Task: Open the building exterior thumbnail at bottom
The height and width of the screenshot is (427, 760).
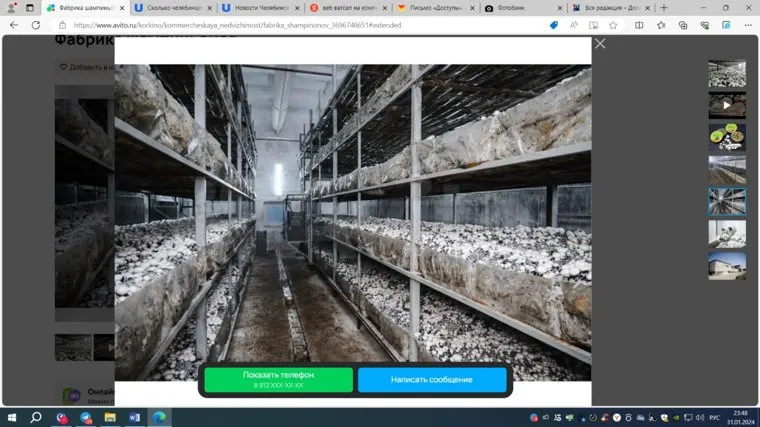Action: pos(727,265)
